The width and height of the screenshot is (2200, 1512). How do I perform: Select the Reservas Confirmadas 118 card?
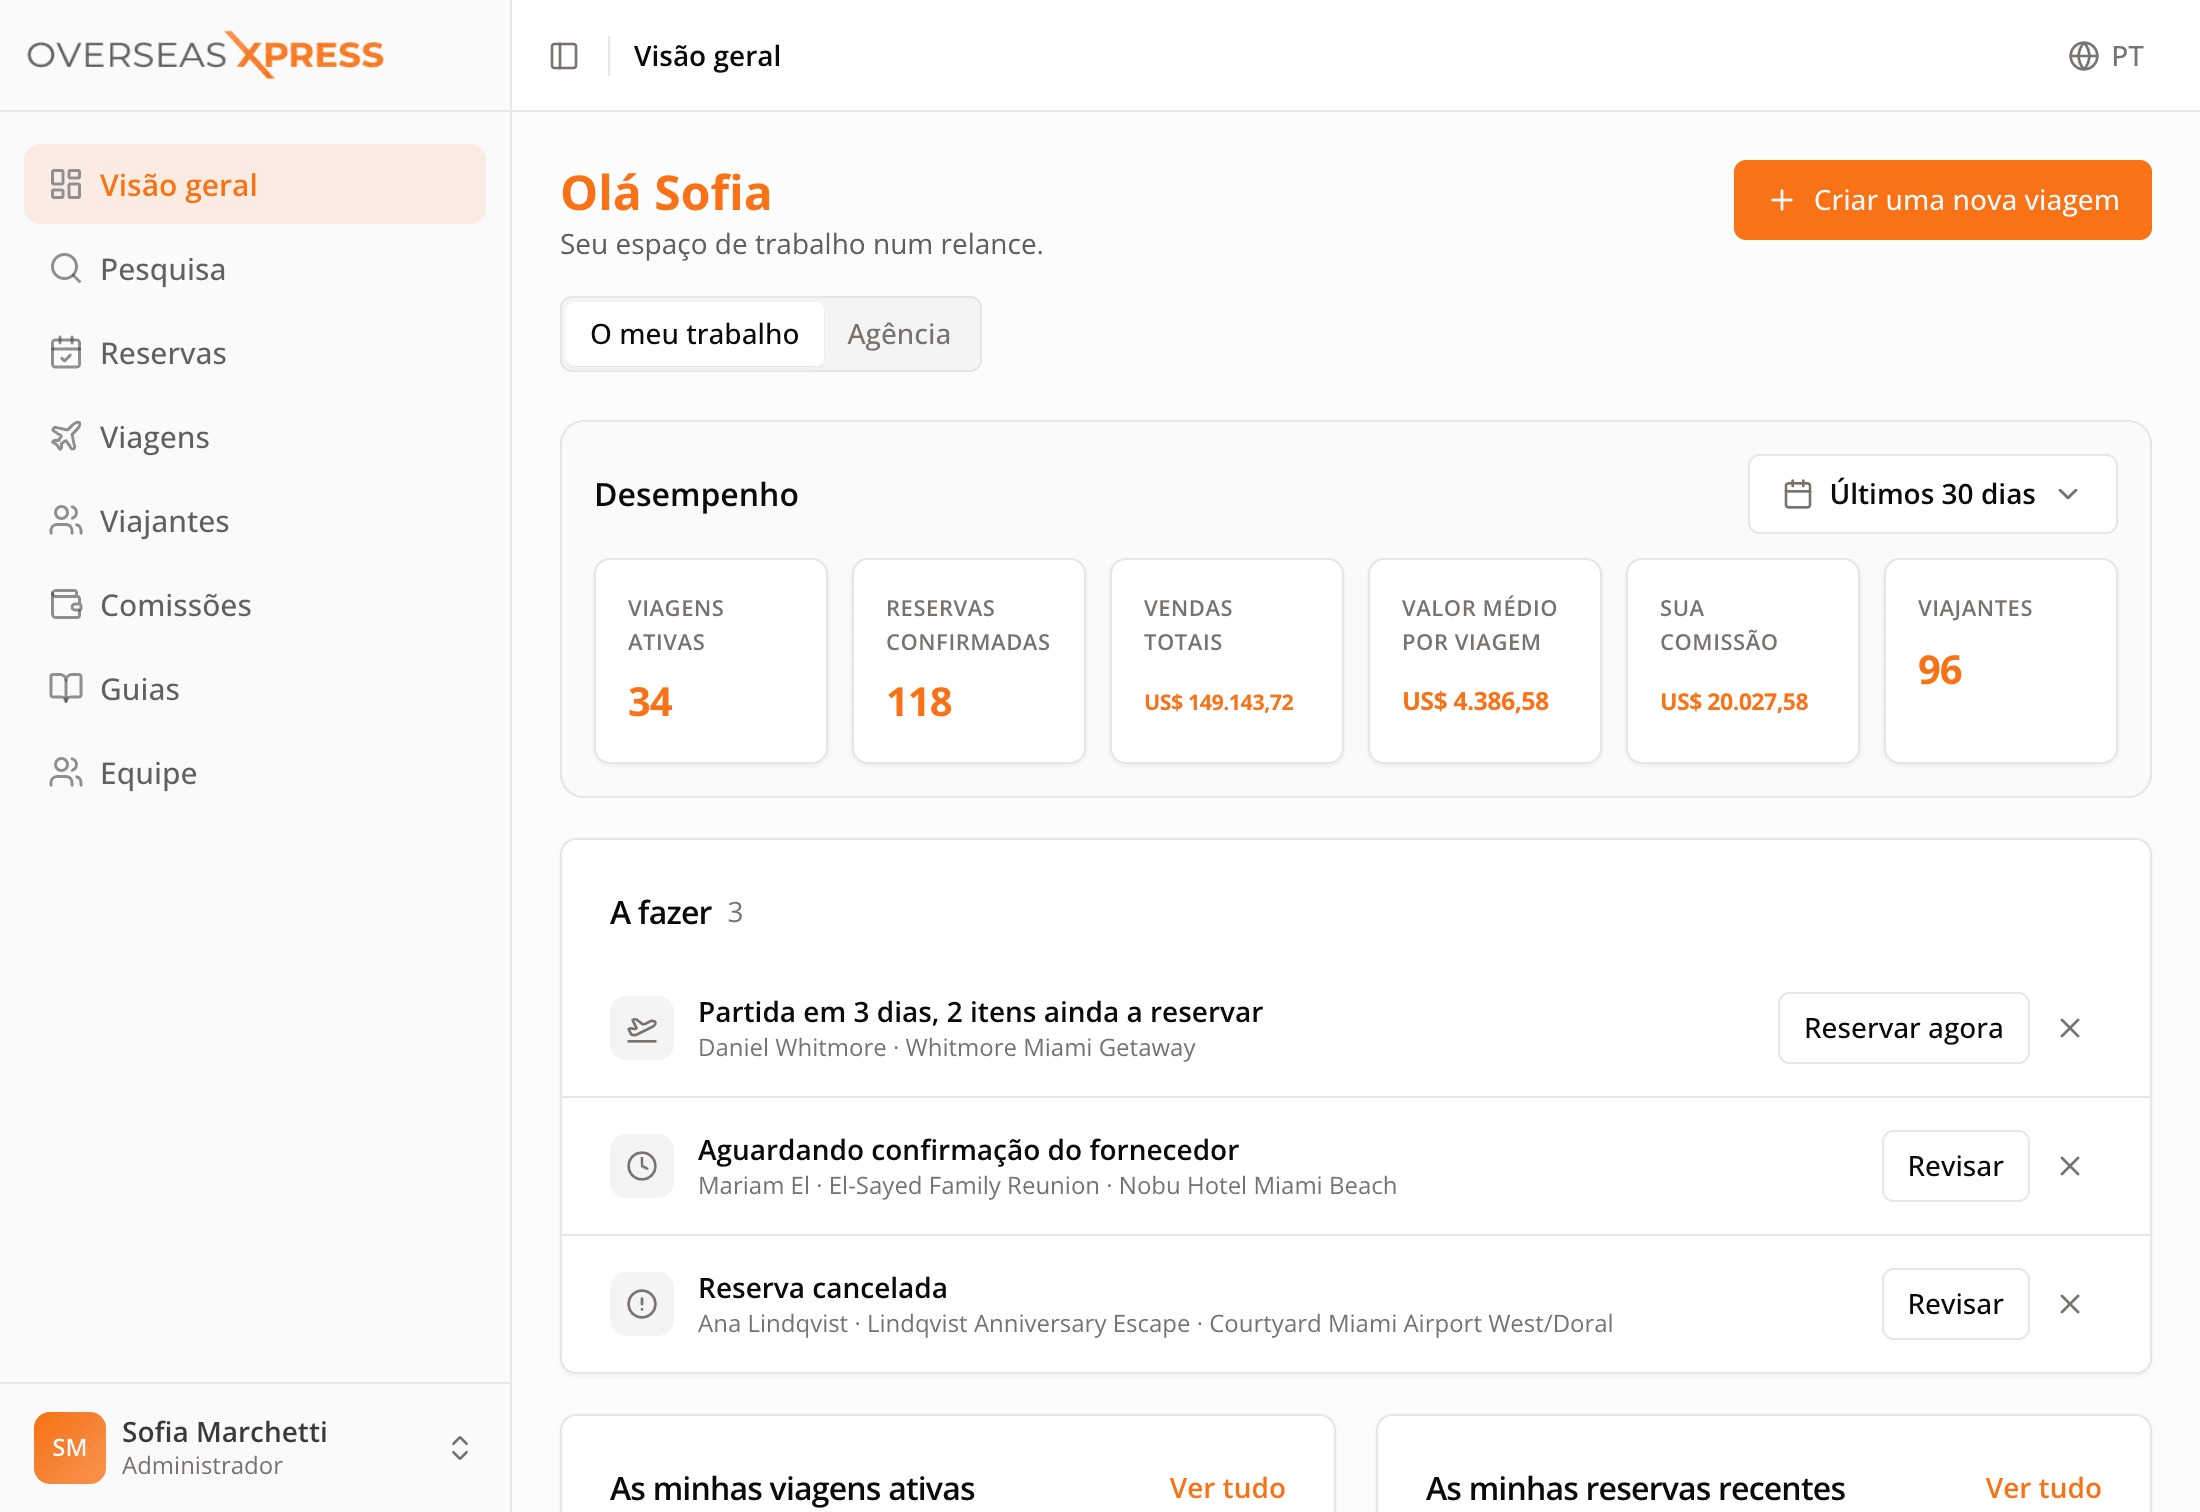click(969, 661)
